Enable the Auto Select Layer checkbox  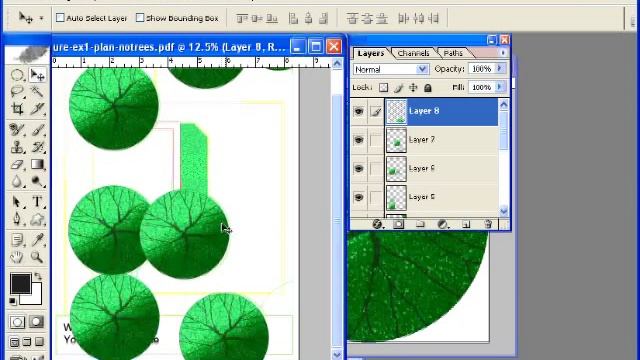click(x=60, y=18)
